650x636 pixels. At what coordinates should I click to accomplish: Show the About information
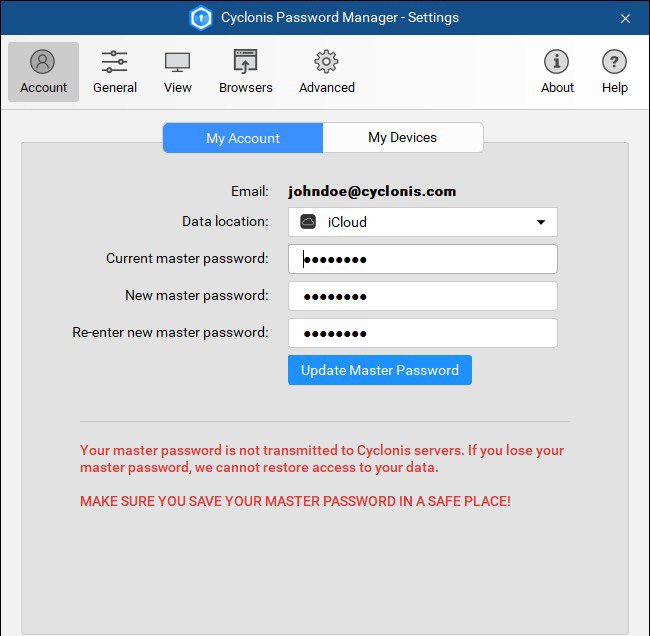pos(557,72)
